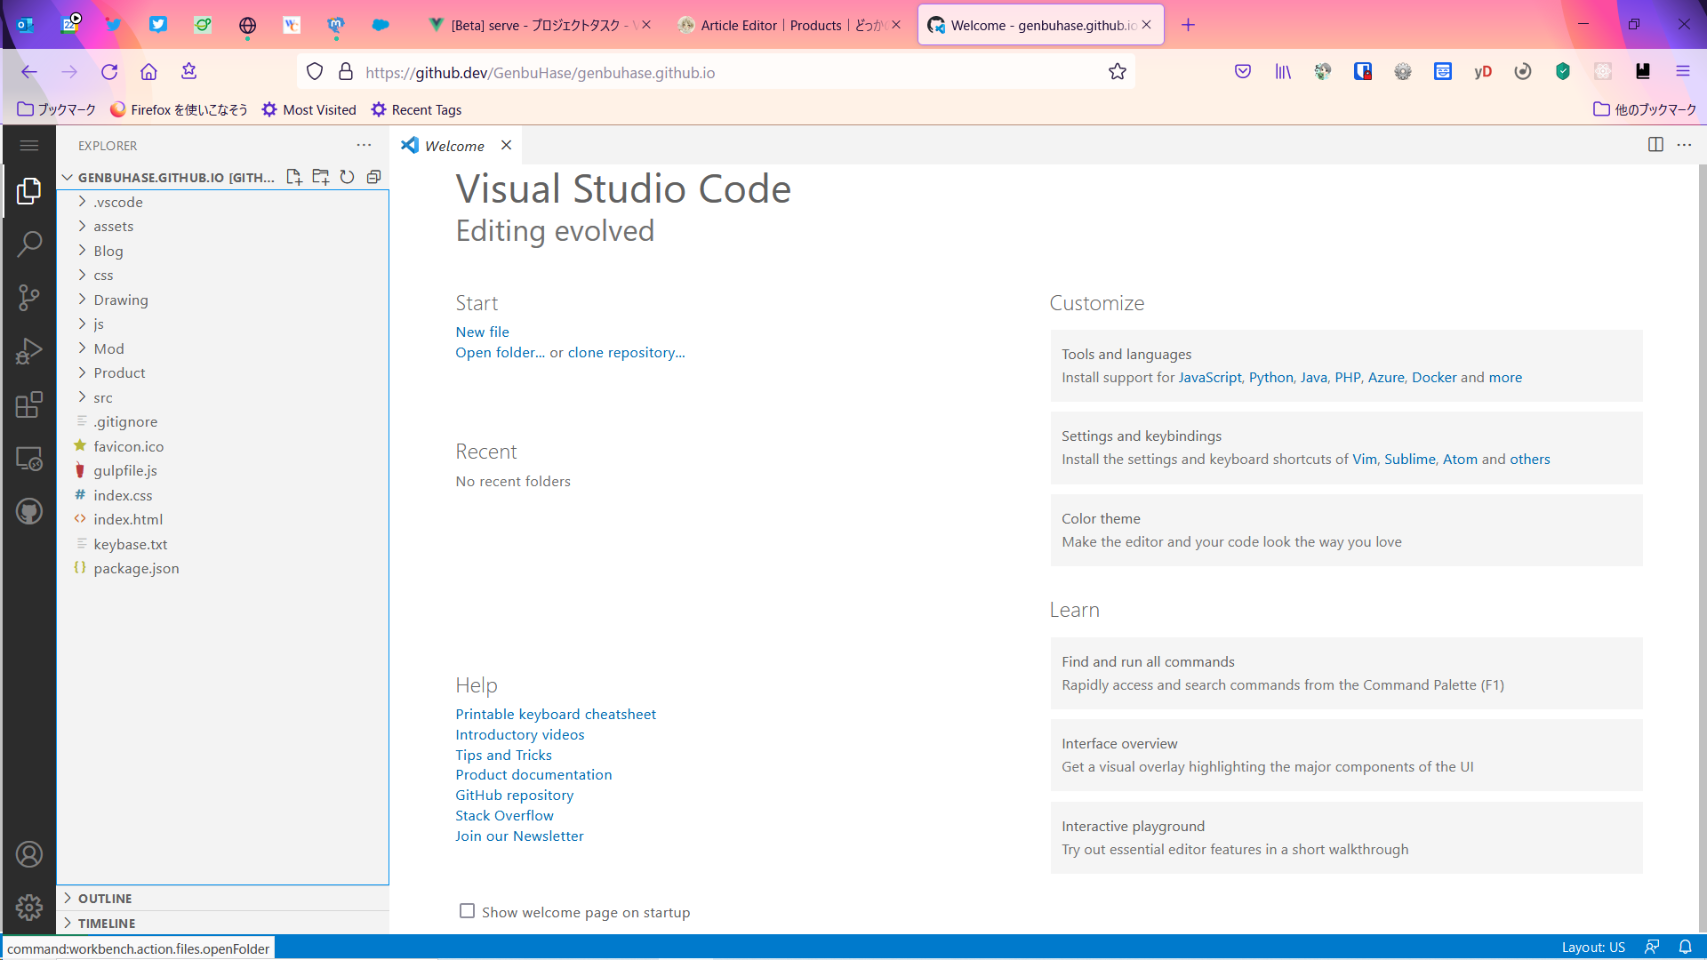
Task: Click the New file link
Action: [x=482, y=332]
